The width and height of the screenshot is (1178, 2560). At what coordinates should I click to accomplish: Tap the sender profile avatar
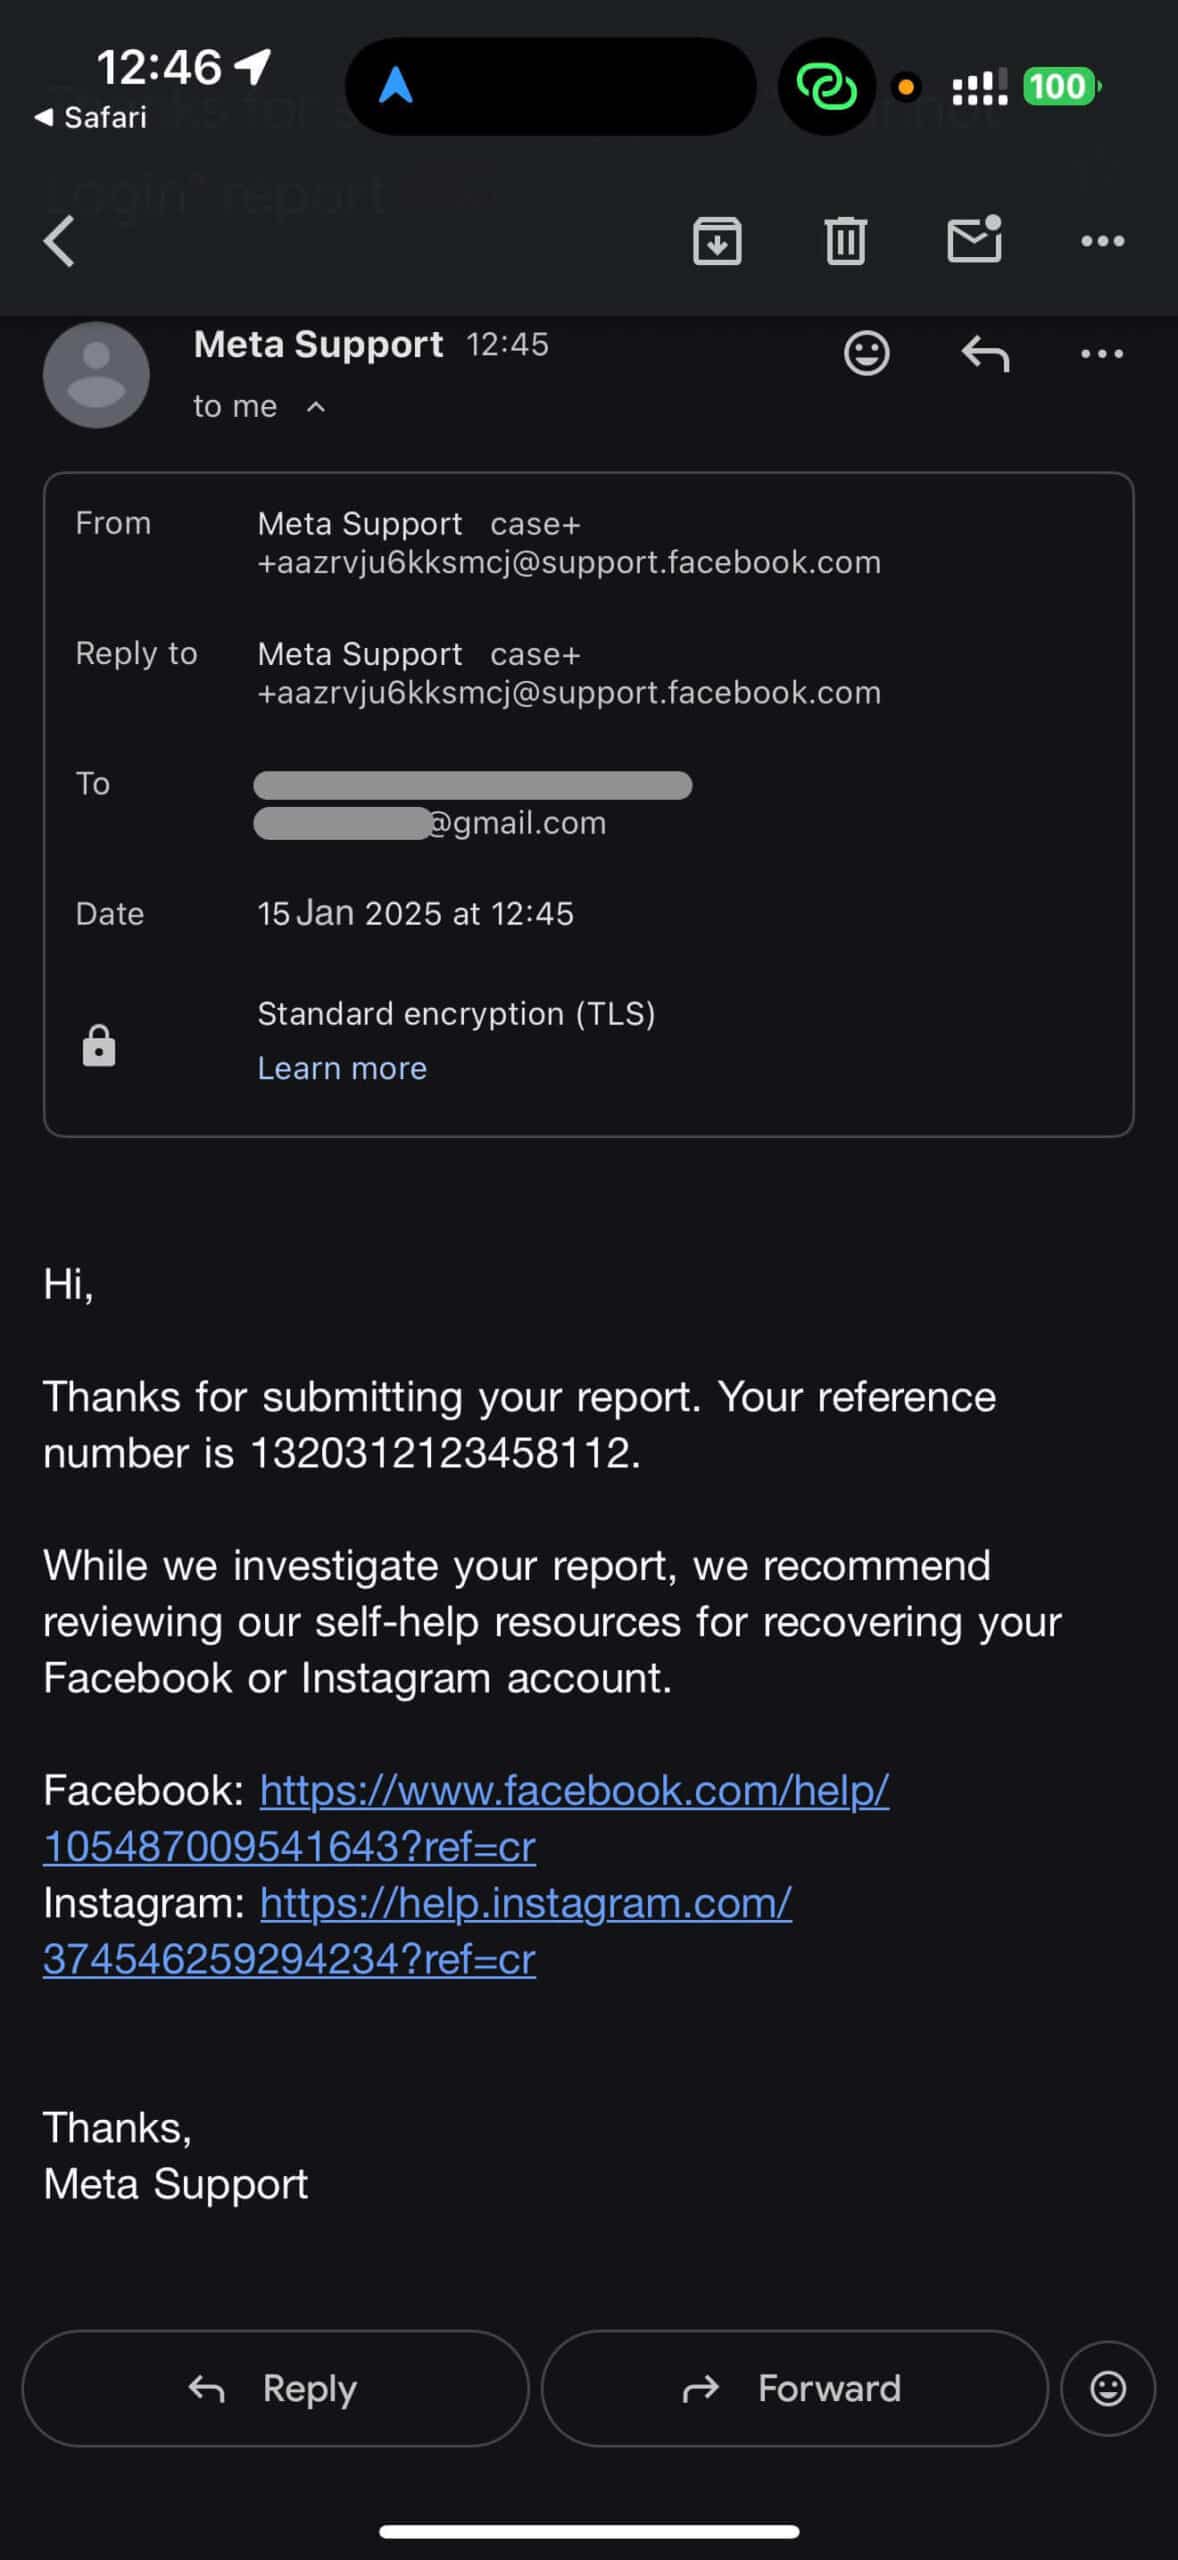pyautogui.click(x=96, y=375)
